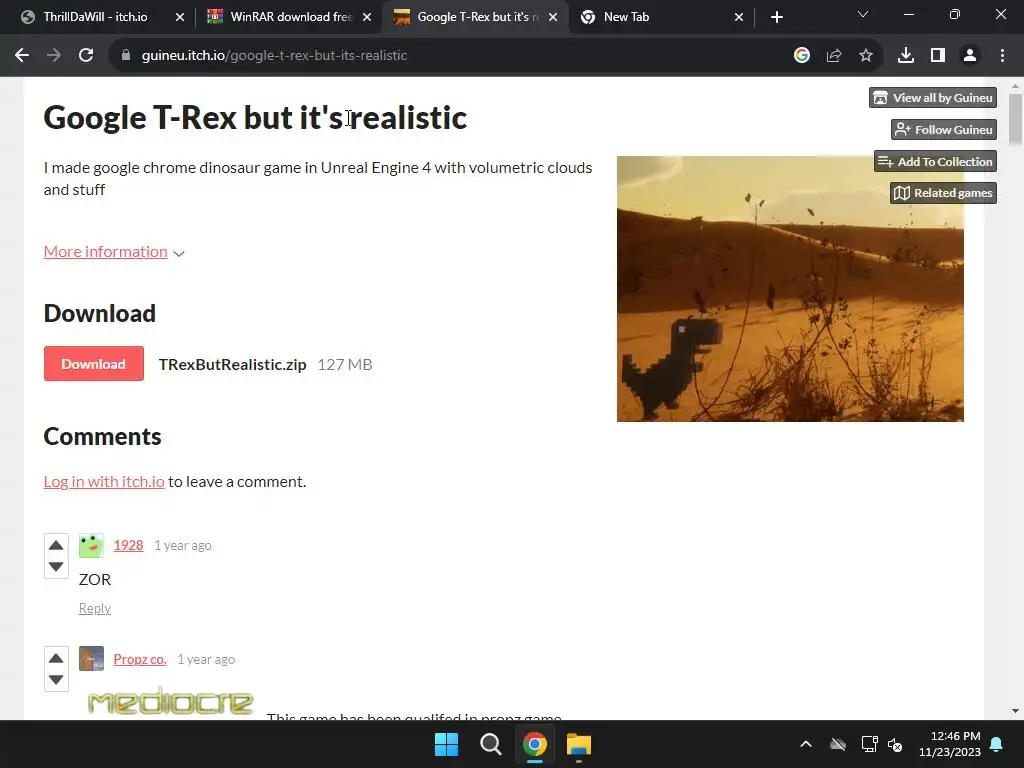Upvote the comment by 1928
This screenshot has height=768, width=1024.
56,545
